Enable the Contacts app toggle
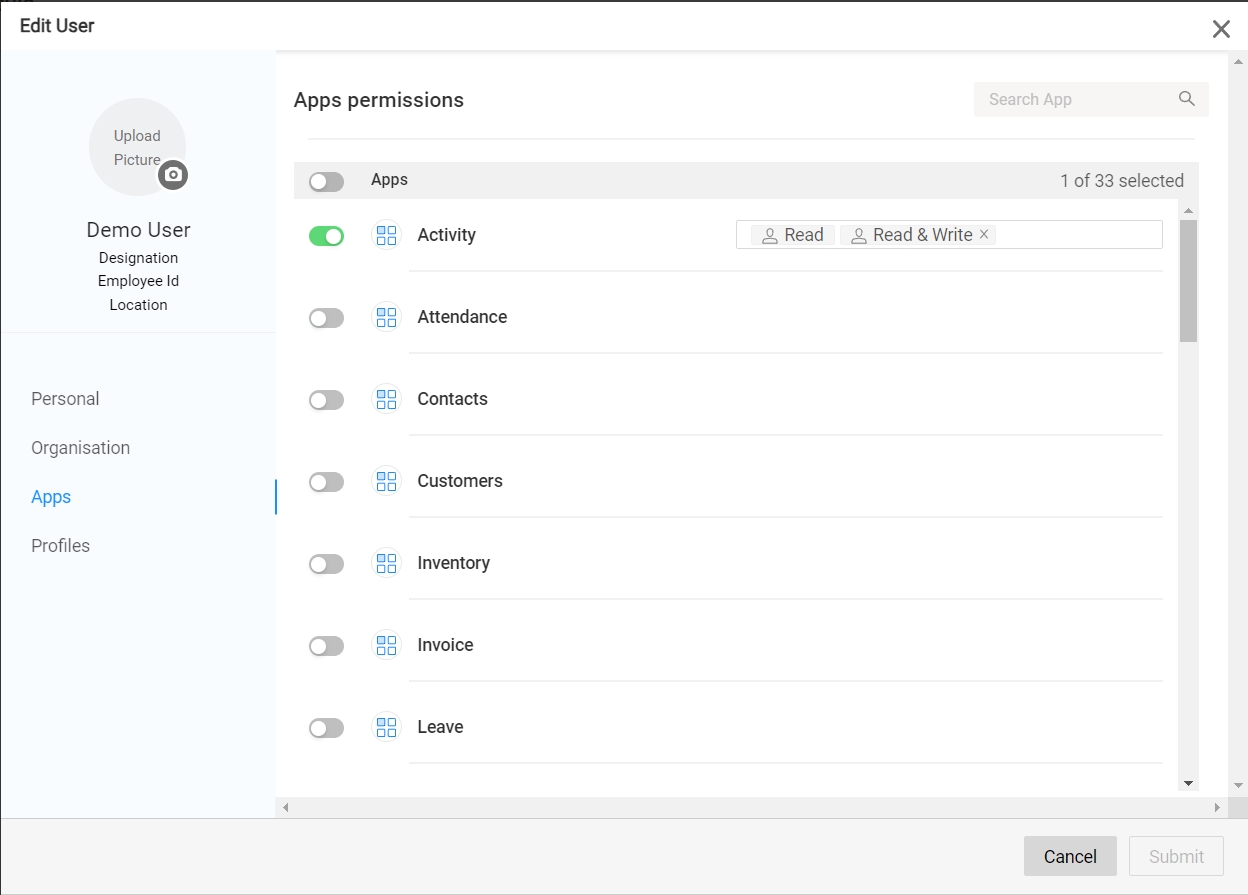The width and height of the screenshot is (1248, 895). point(326,400)
